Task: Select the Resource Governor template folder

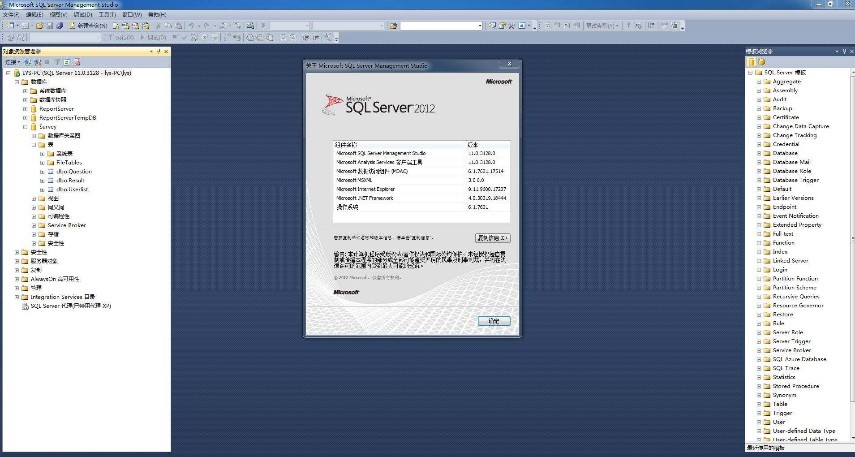Action: pos(798,305)
